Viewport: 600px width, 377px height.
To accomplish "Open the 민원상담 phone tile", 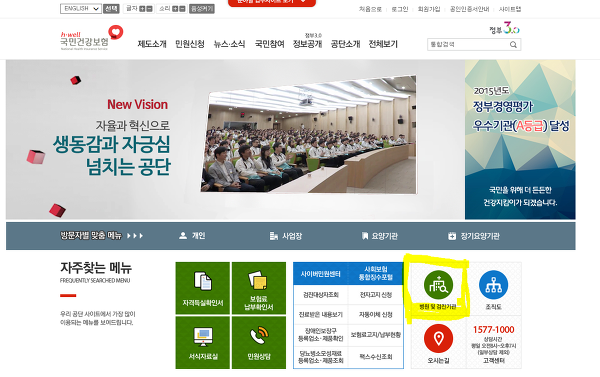I will tap(259, 343).
